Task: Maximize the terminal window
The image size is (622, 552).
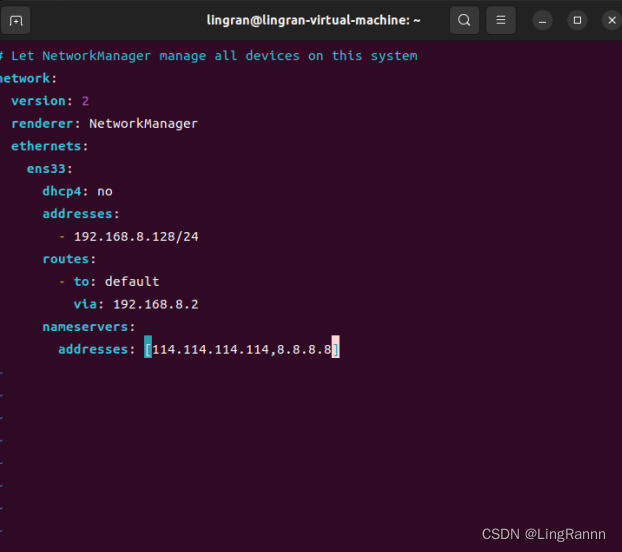Action: pos(577,20)
